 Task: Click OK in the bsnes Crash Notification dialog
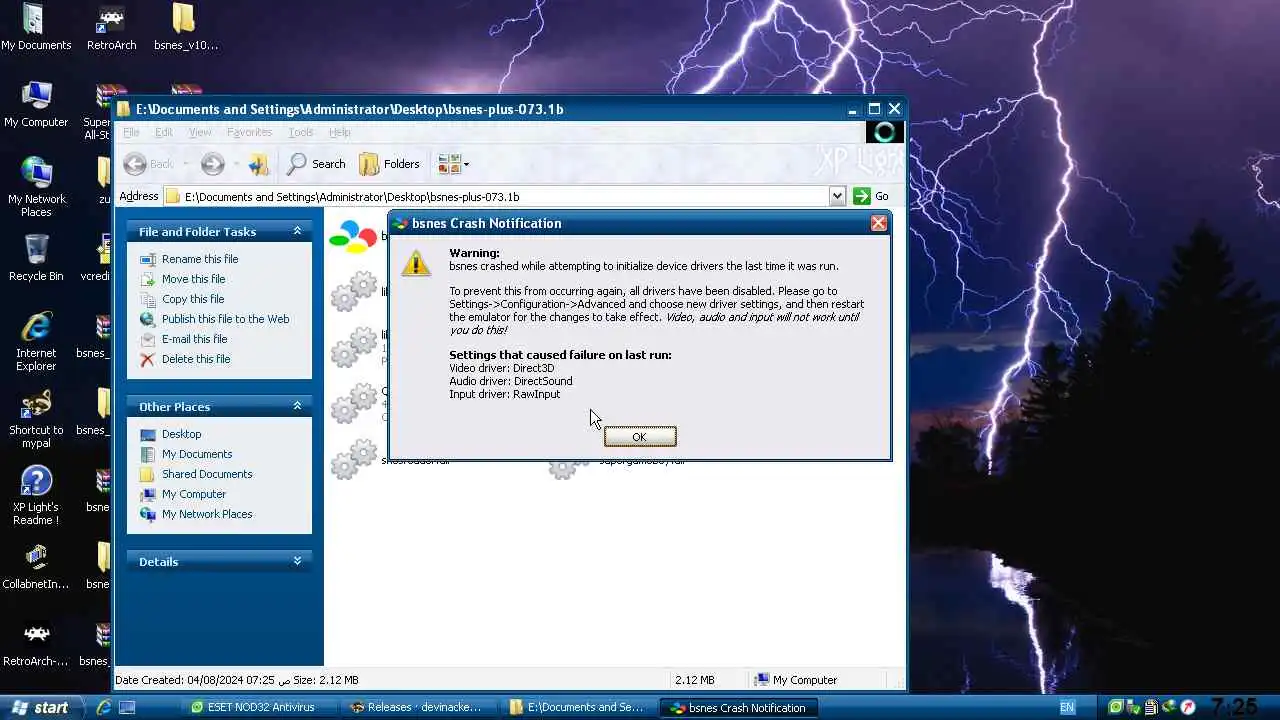coord(640,437)
